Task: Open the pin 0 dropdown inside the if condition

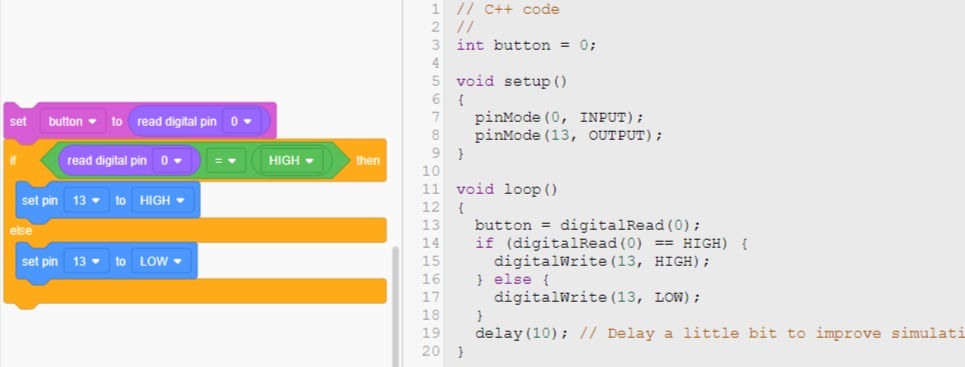Action: (x=170, y=161)
